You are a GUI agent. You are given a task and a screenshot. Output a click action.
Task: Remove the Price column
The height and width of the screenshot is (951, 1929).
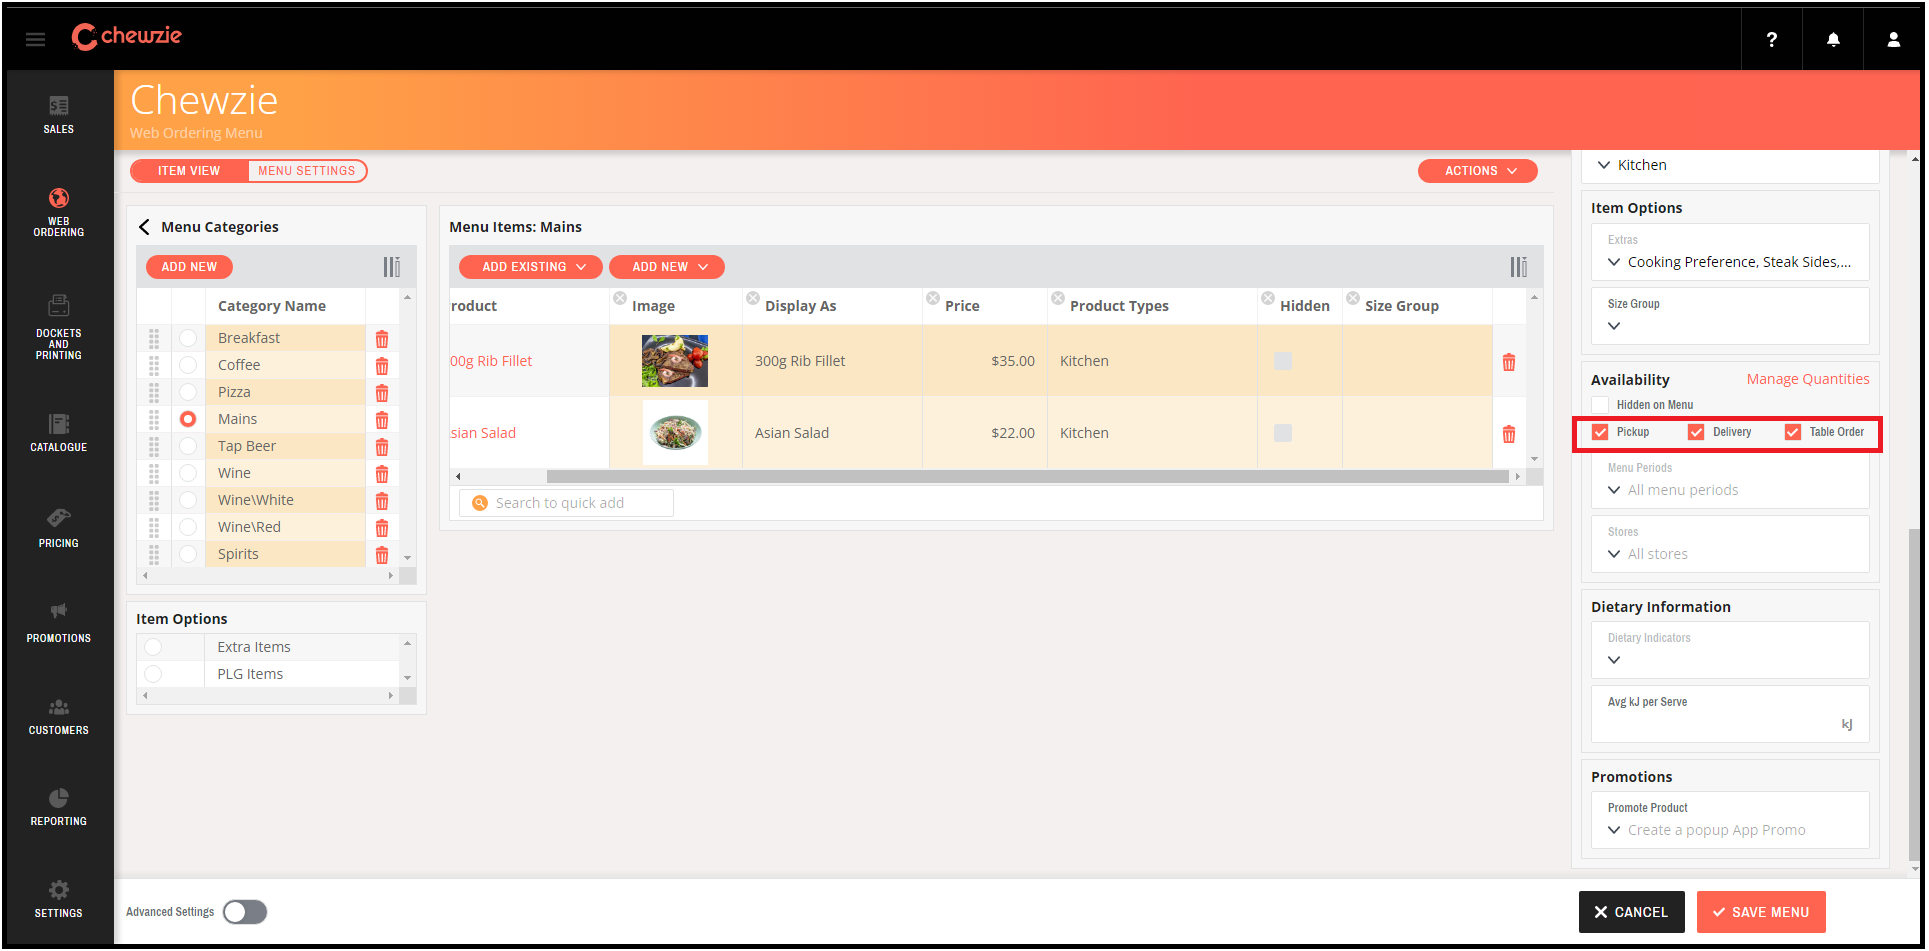(x=933, y=298)
